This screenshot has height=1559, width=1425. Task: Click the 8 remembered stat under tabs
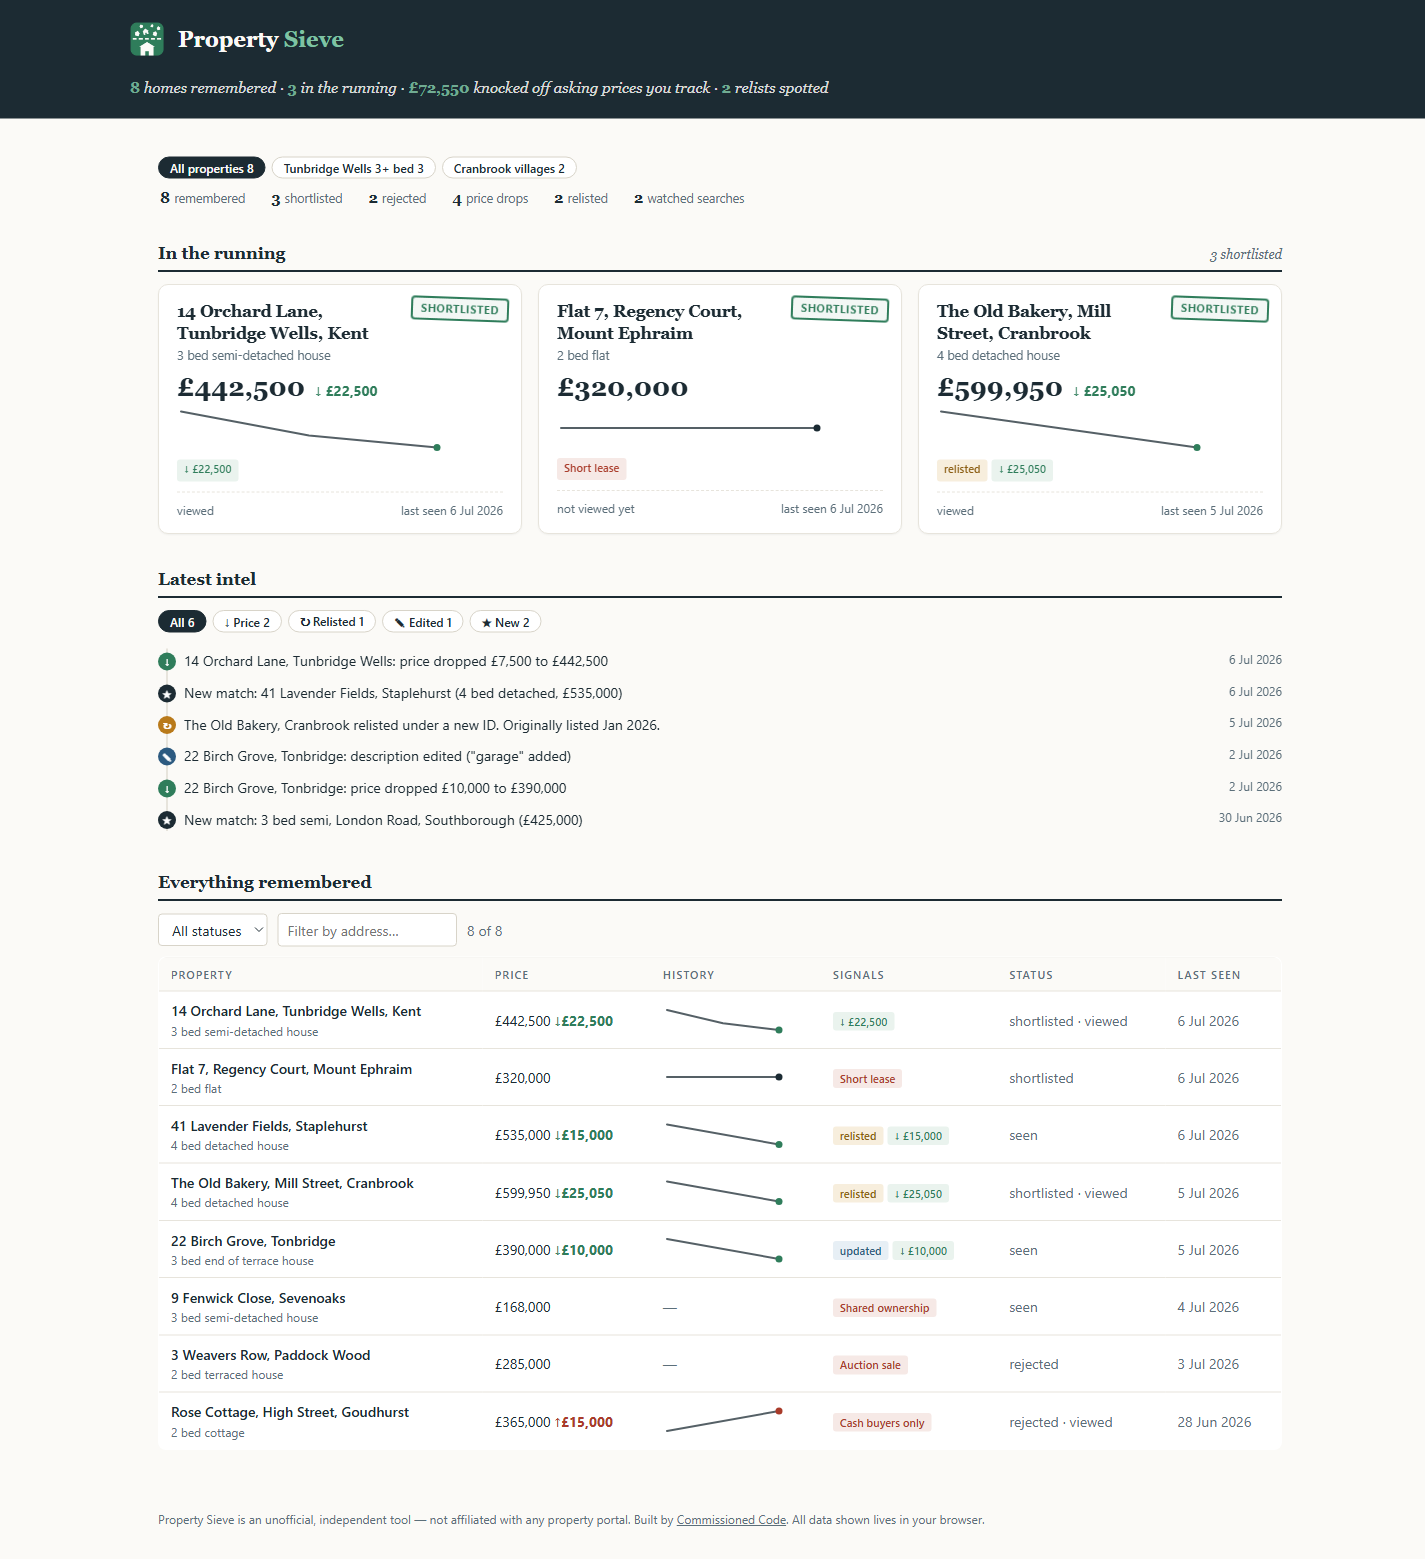coord(203,198)
